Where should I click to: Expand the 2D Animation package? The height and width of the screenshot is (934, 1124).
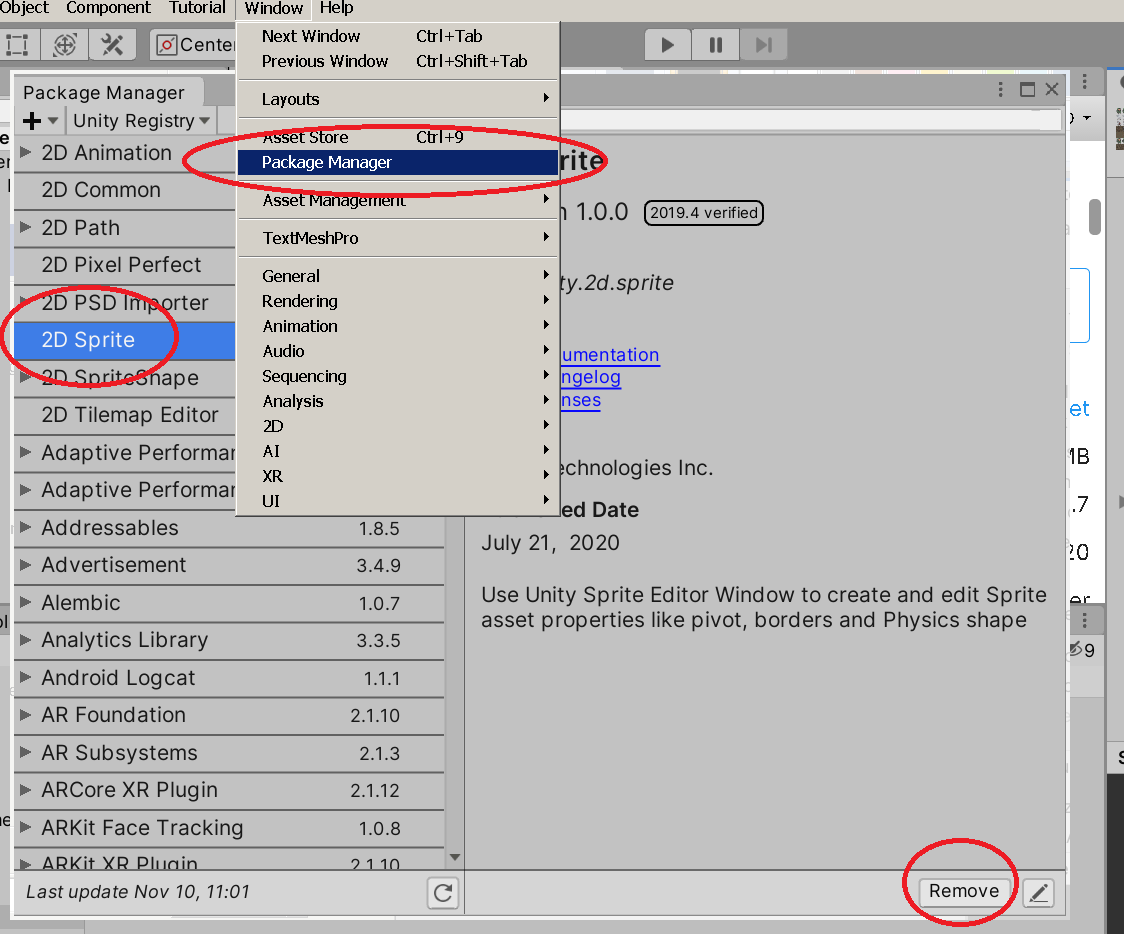click(x=26, y=152)
